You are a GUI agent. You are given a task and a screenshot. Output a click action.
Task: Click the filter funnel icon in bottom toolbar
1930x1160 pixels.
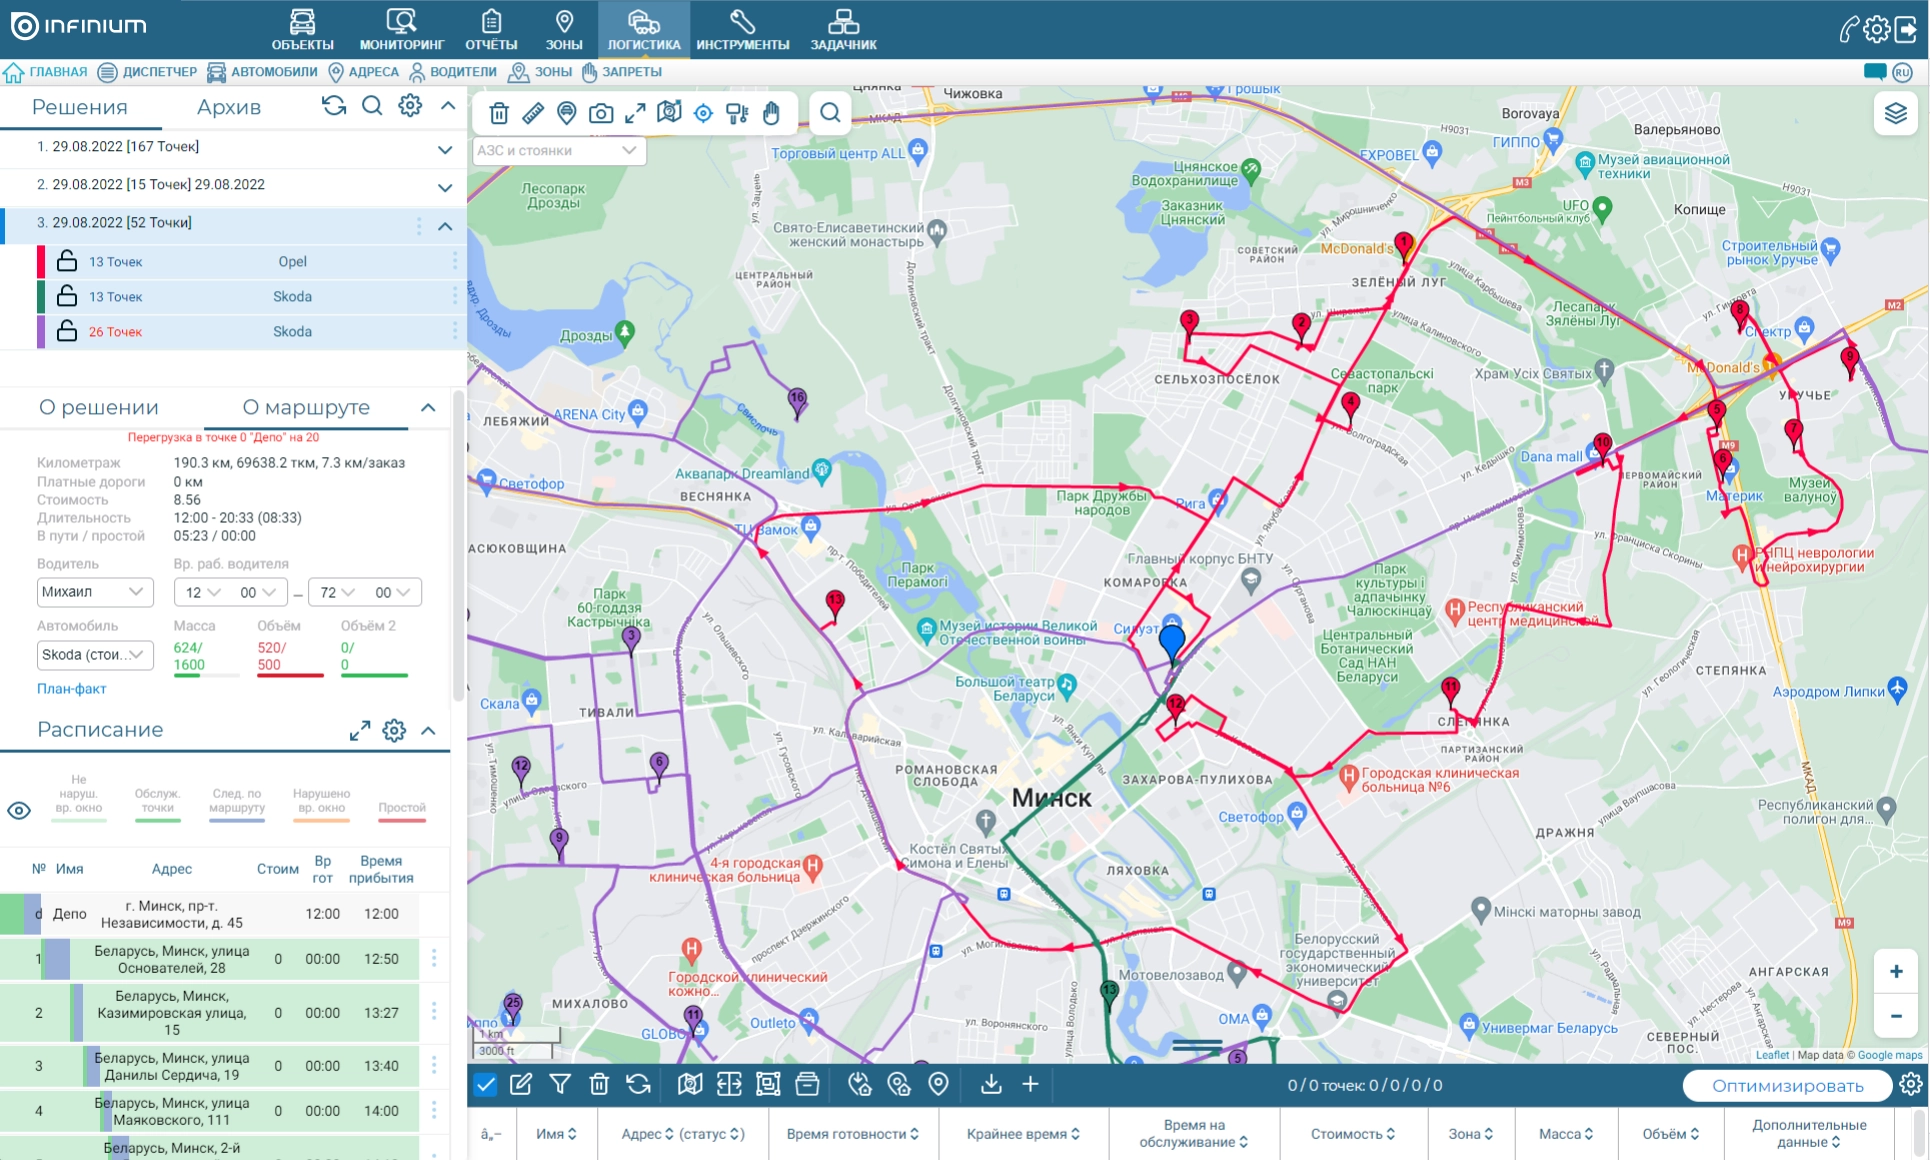coord(560,1084)
